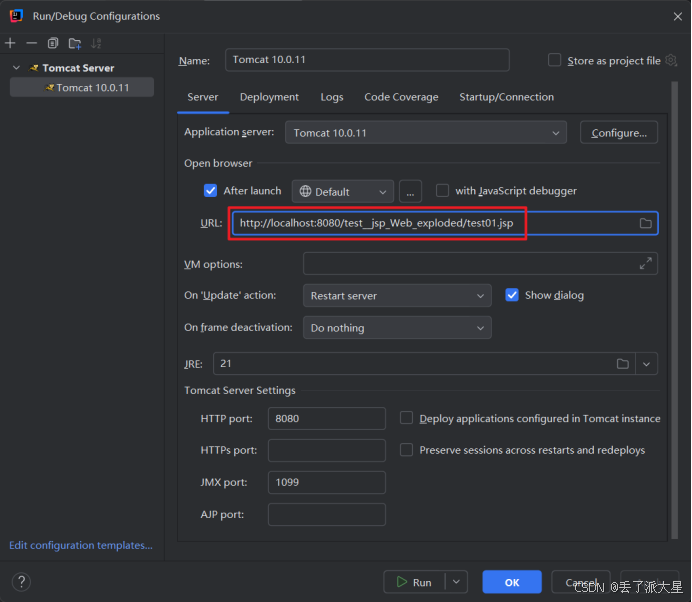The height and width of the screenshot is (602, 692).
Task: Click the OK button
Action: coord(512,582)
